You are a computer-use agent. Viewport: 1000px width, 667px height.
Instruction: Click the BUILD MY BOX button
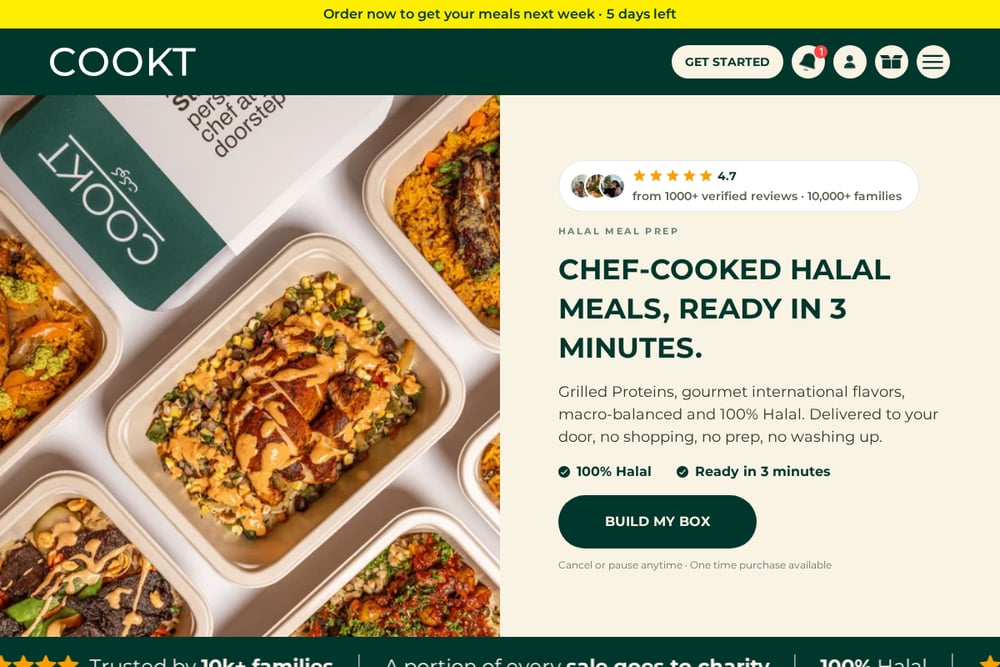(x=657, y=522)
